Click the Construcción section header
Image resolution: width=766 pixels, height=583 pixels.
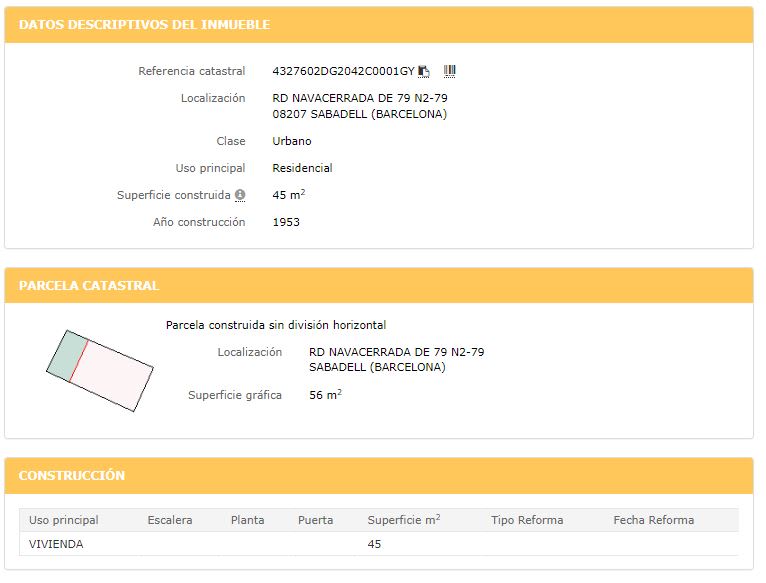72,476
